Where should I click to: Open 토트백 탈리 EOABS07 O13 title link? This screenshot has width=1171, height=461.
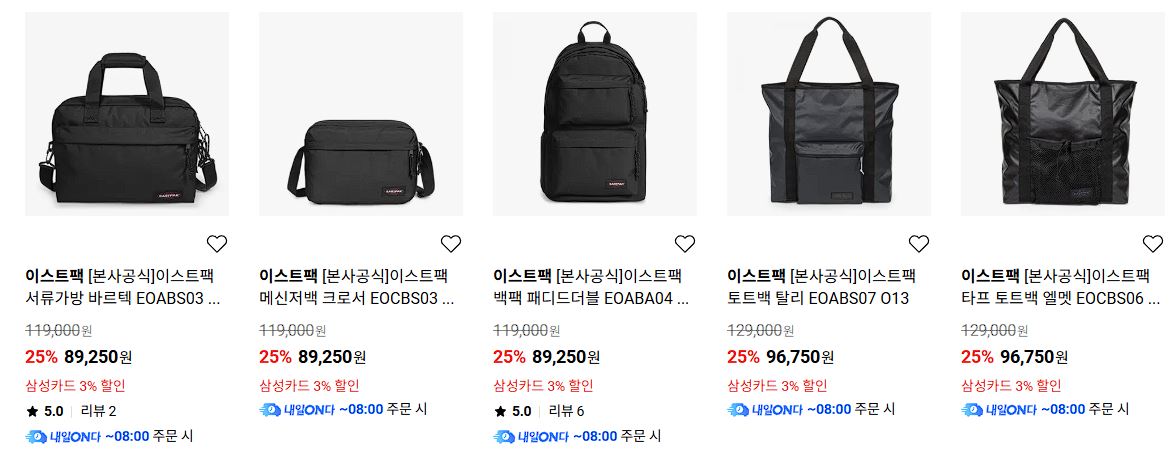pos(821,288)
